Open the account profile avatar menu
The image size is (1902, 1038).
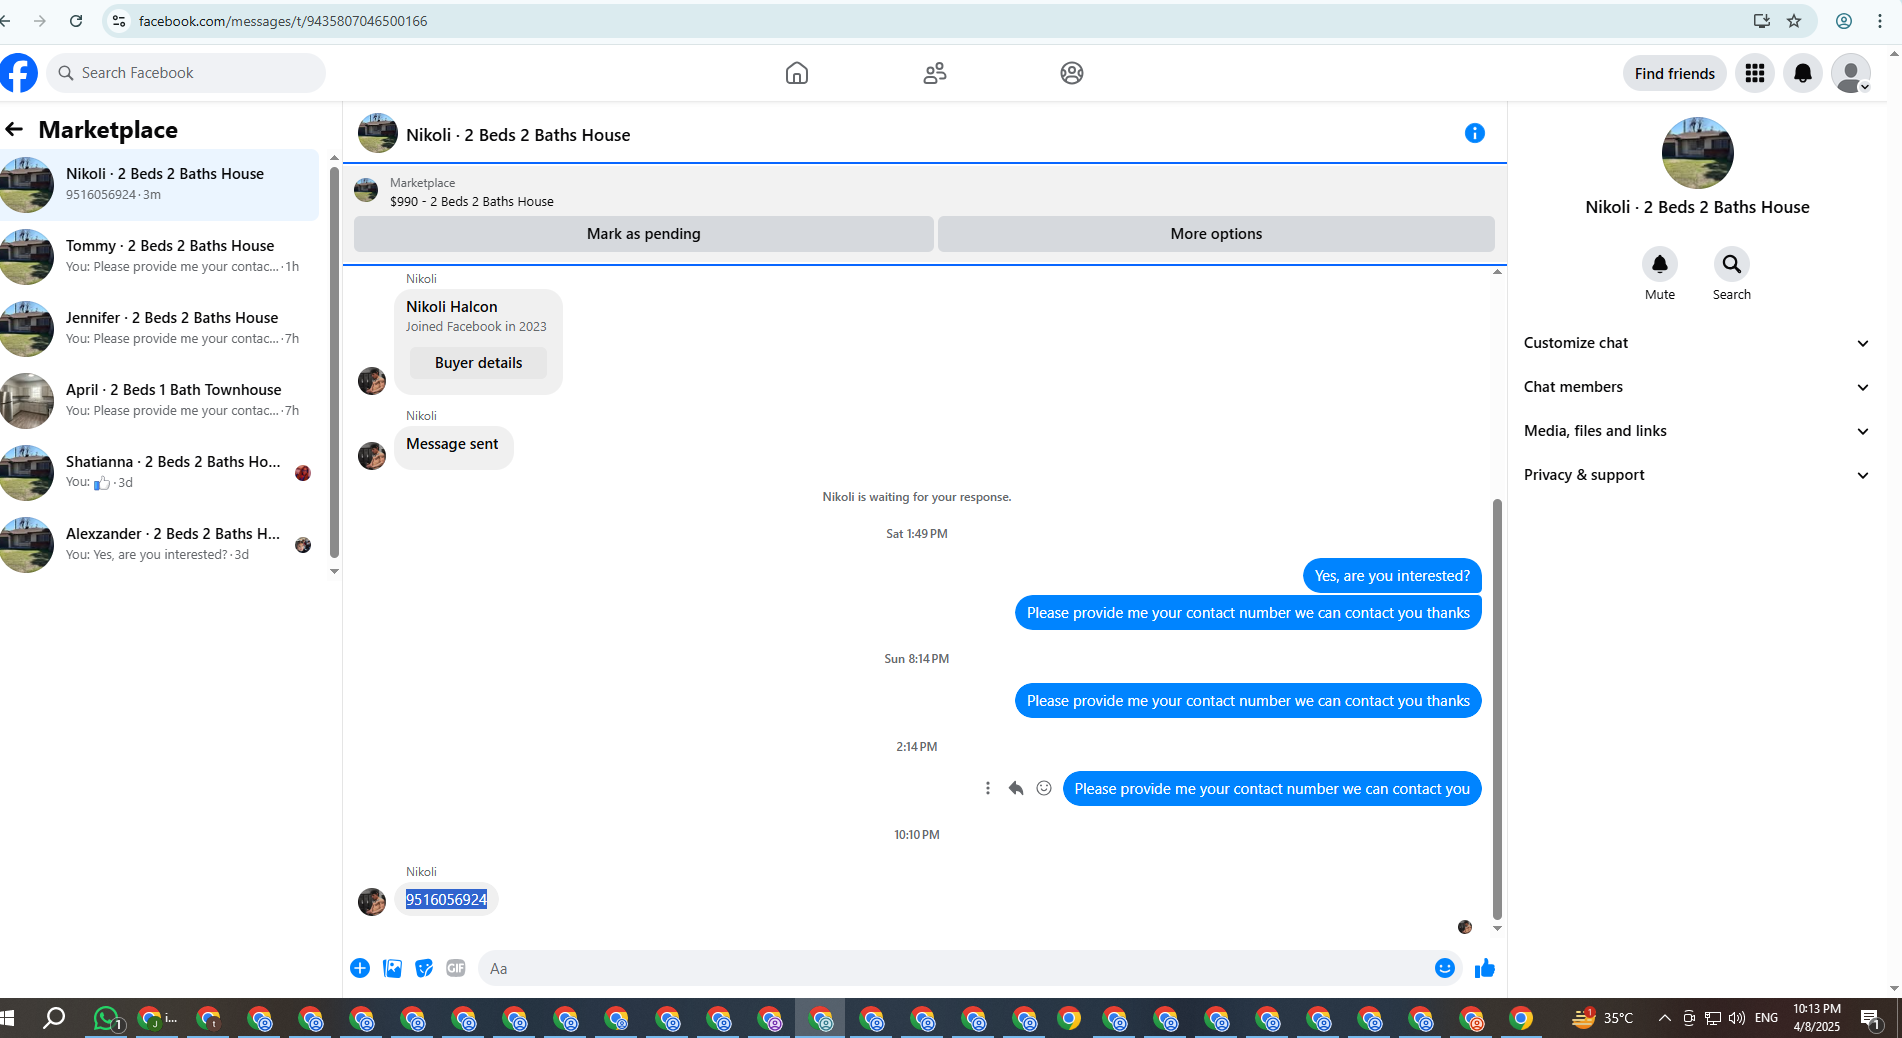click(x=1851, y=73)
